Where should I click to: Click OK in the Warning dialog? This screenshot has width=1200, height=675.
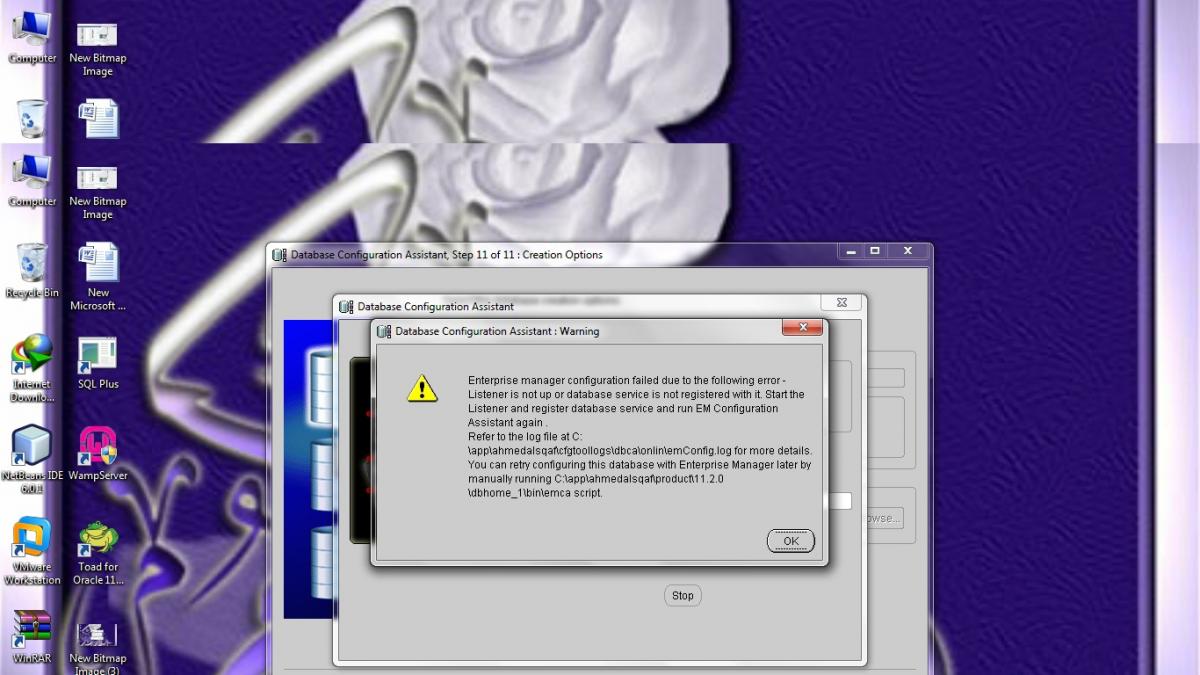(790, 541)
